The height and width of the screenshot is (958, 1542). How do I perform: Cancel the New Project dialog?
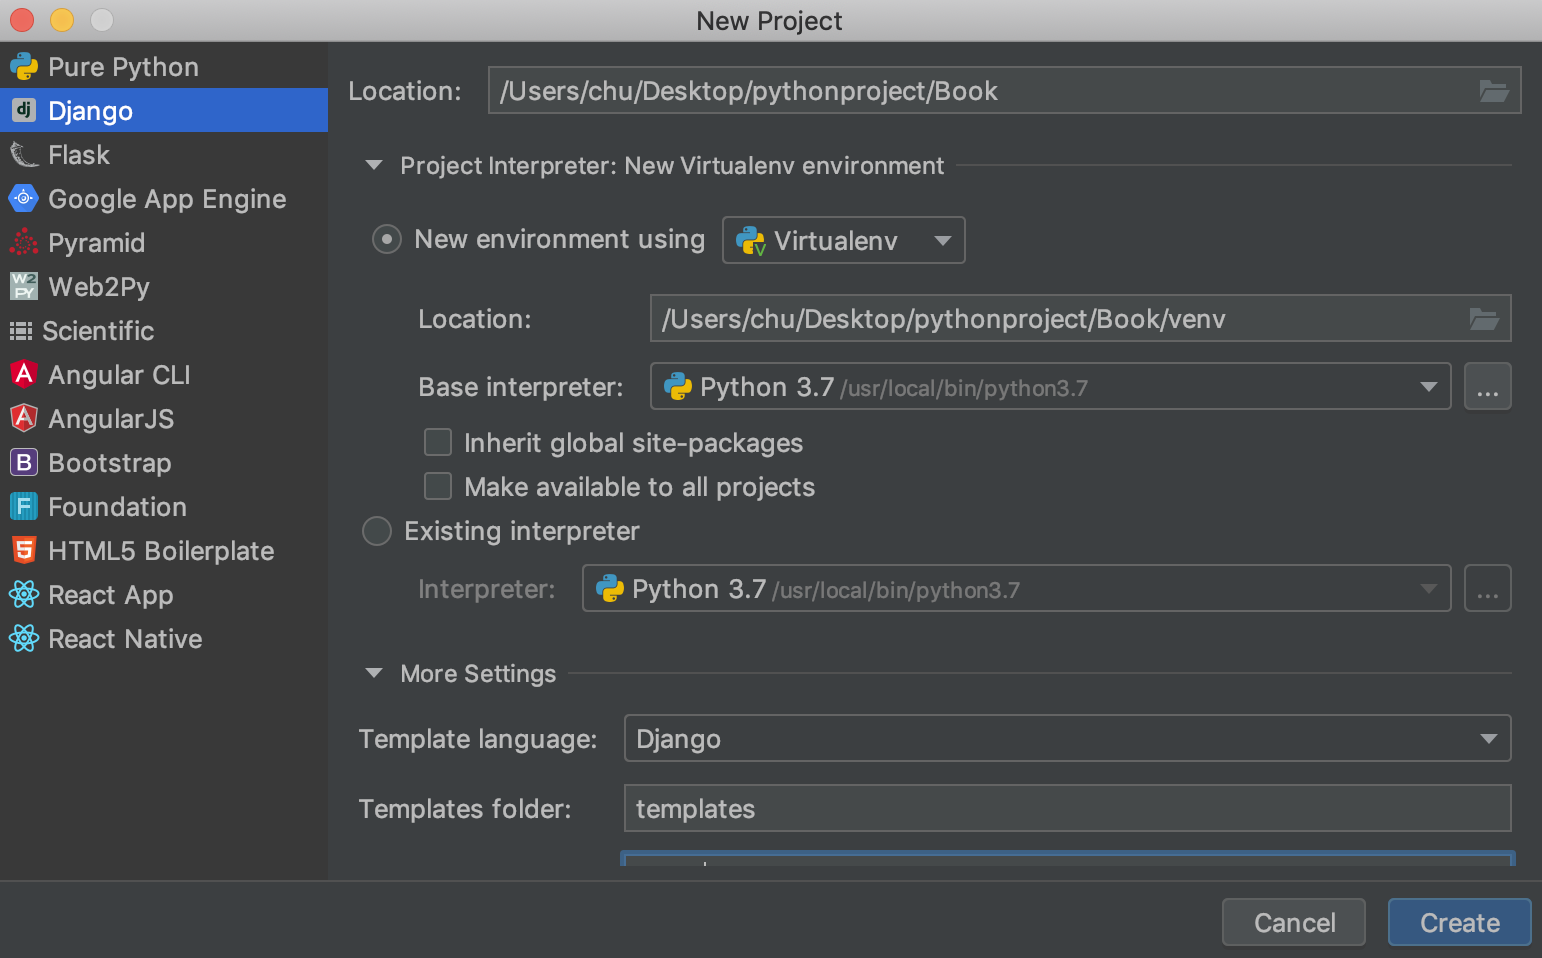click(1293, 922)
